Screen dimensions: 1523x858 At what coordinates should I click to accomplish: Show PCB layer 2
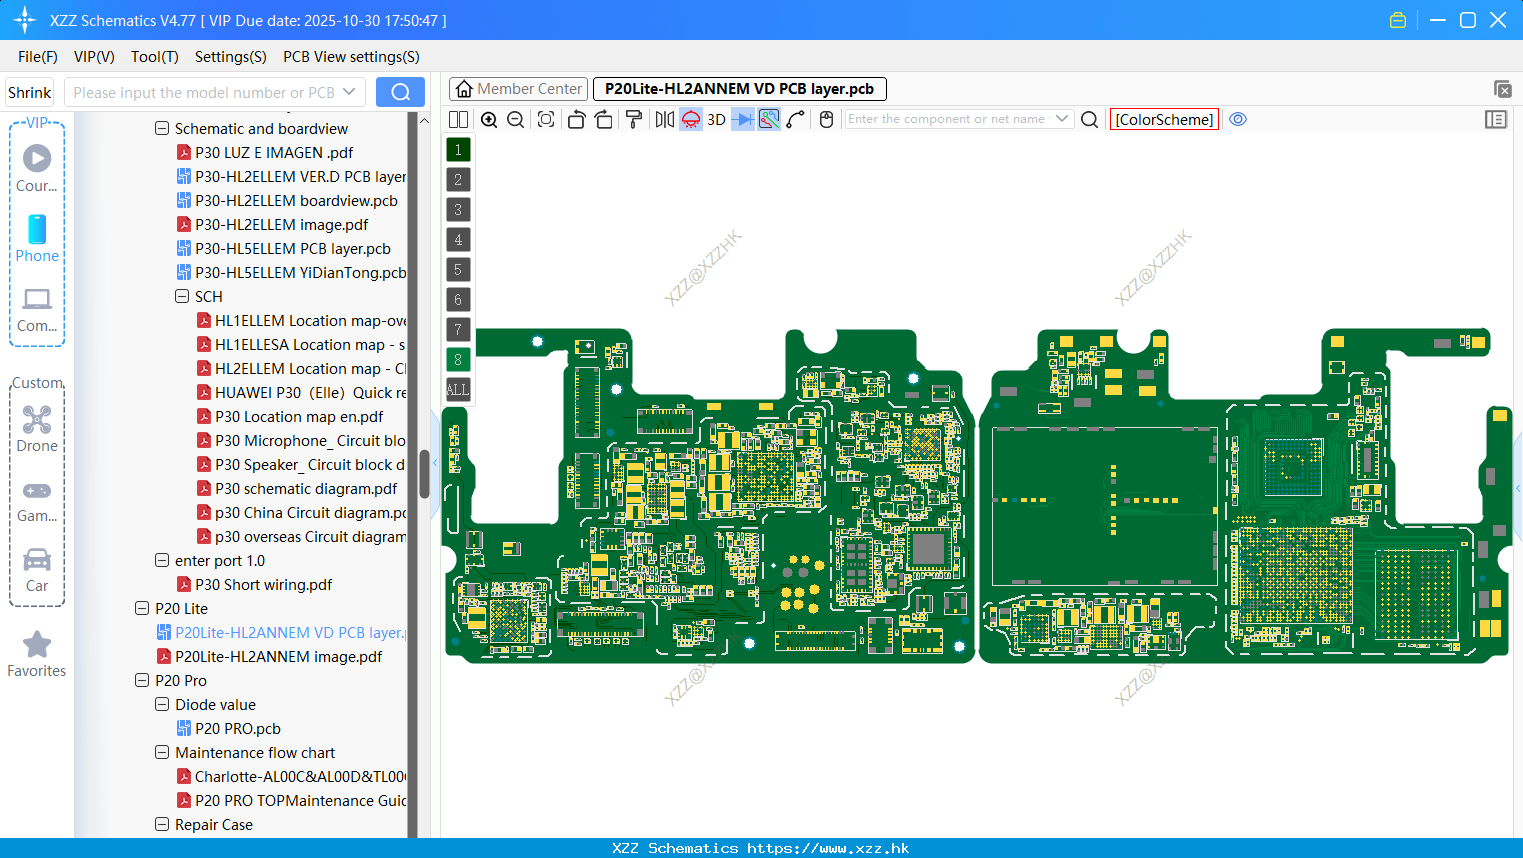(x=458, y=180)
